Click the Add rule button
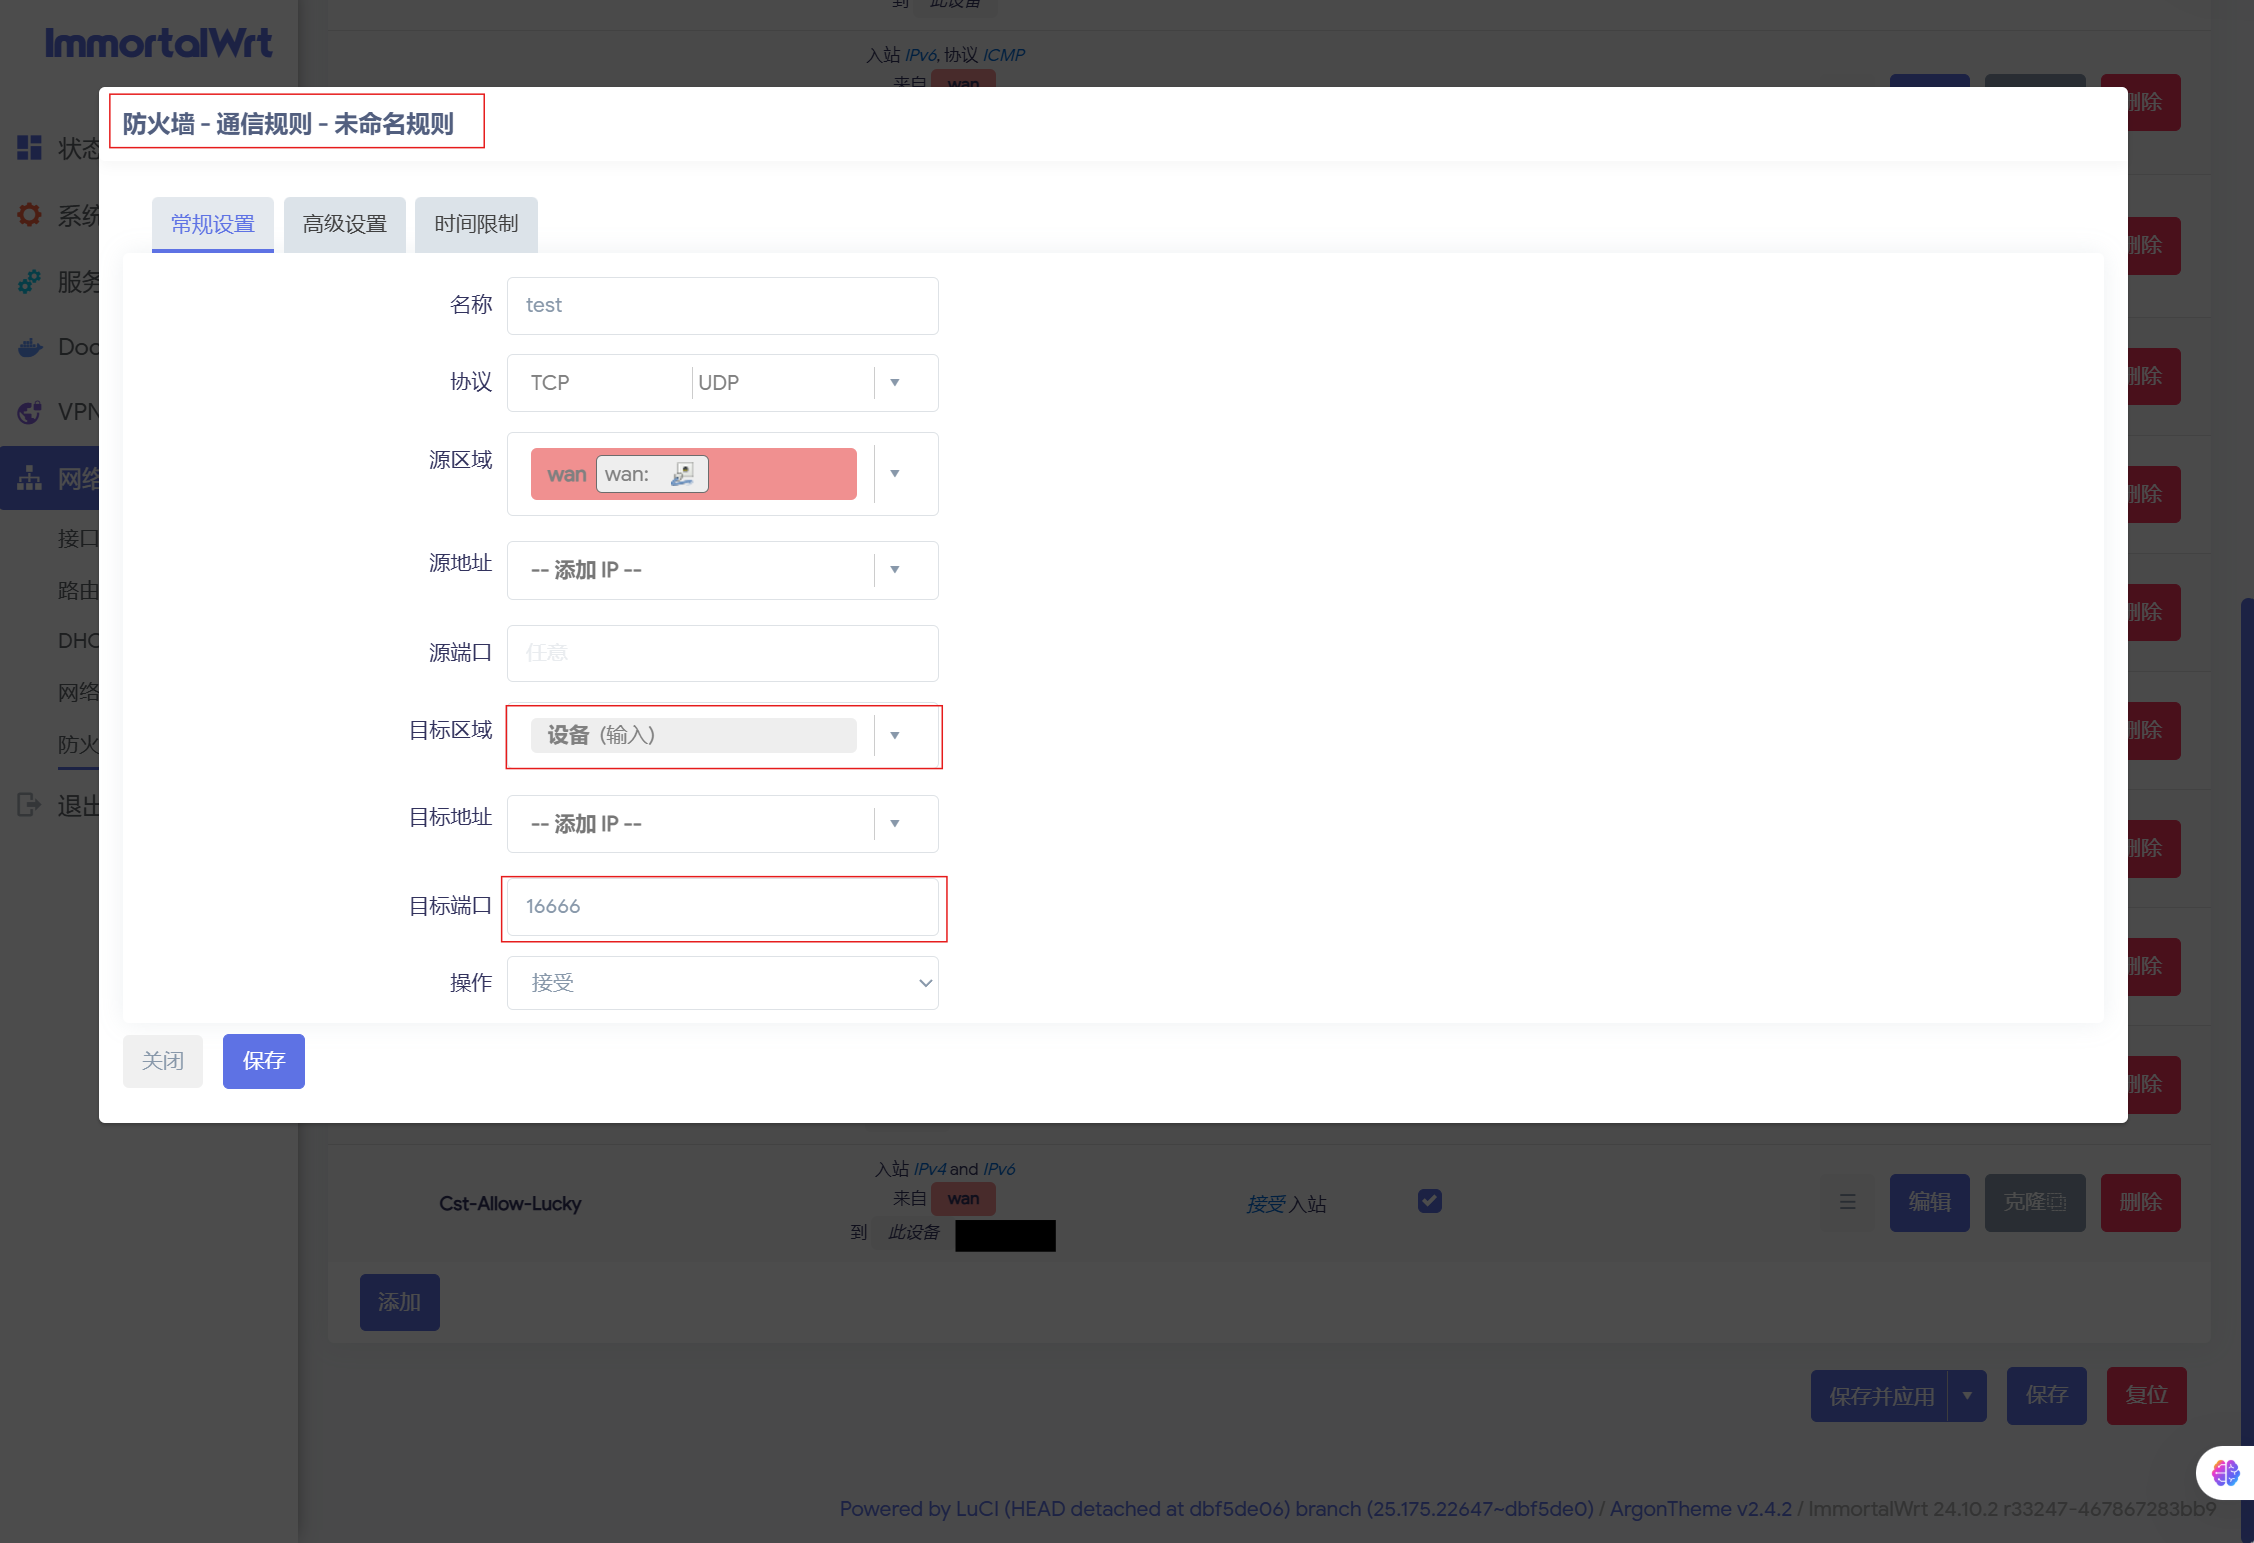 [400, 1302]
